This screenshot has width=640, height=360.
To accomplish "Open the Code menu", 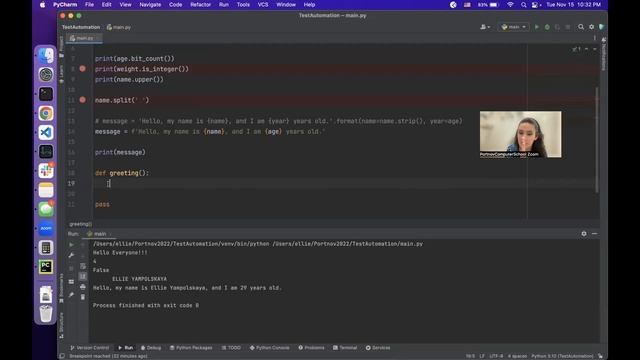I will pyautogui.click(x=176, y=4).
